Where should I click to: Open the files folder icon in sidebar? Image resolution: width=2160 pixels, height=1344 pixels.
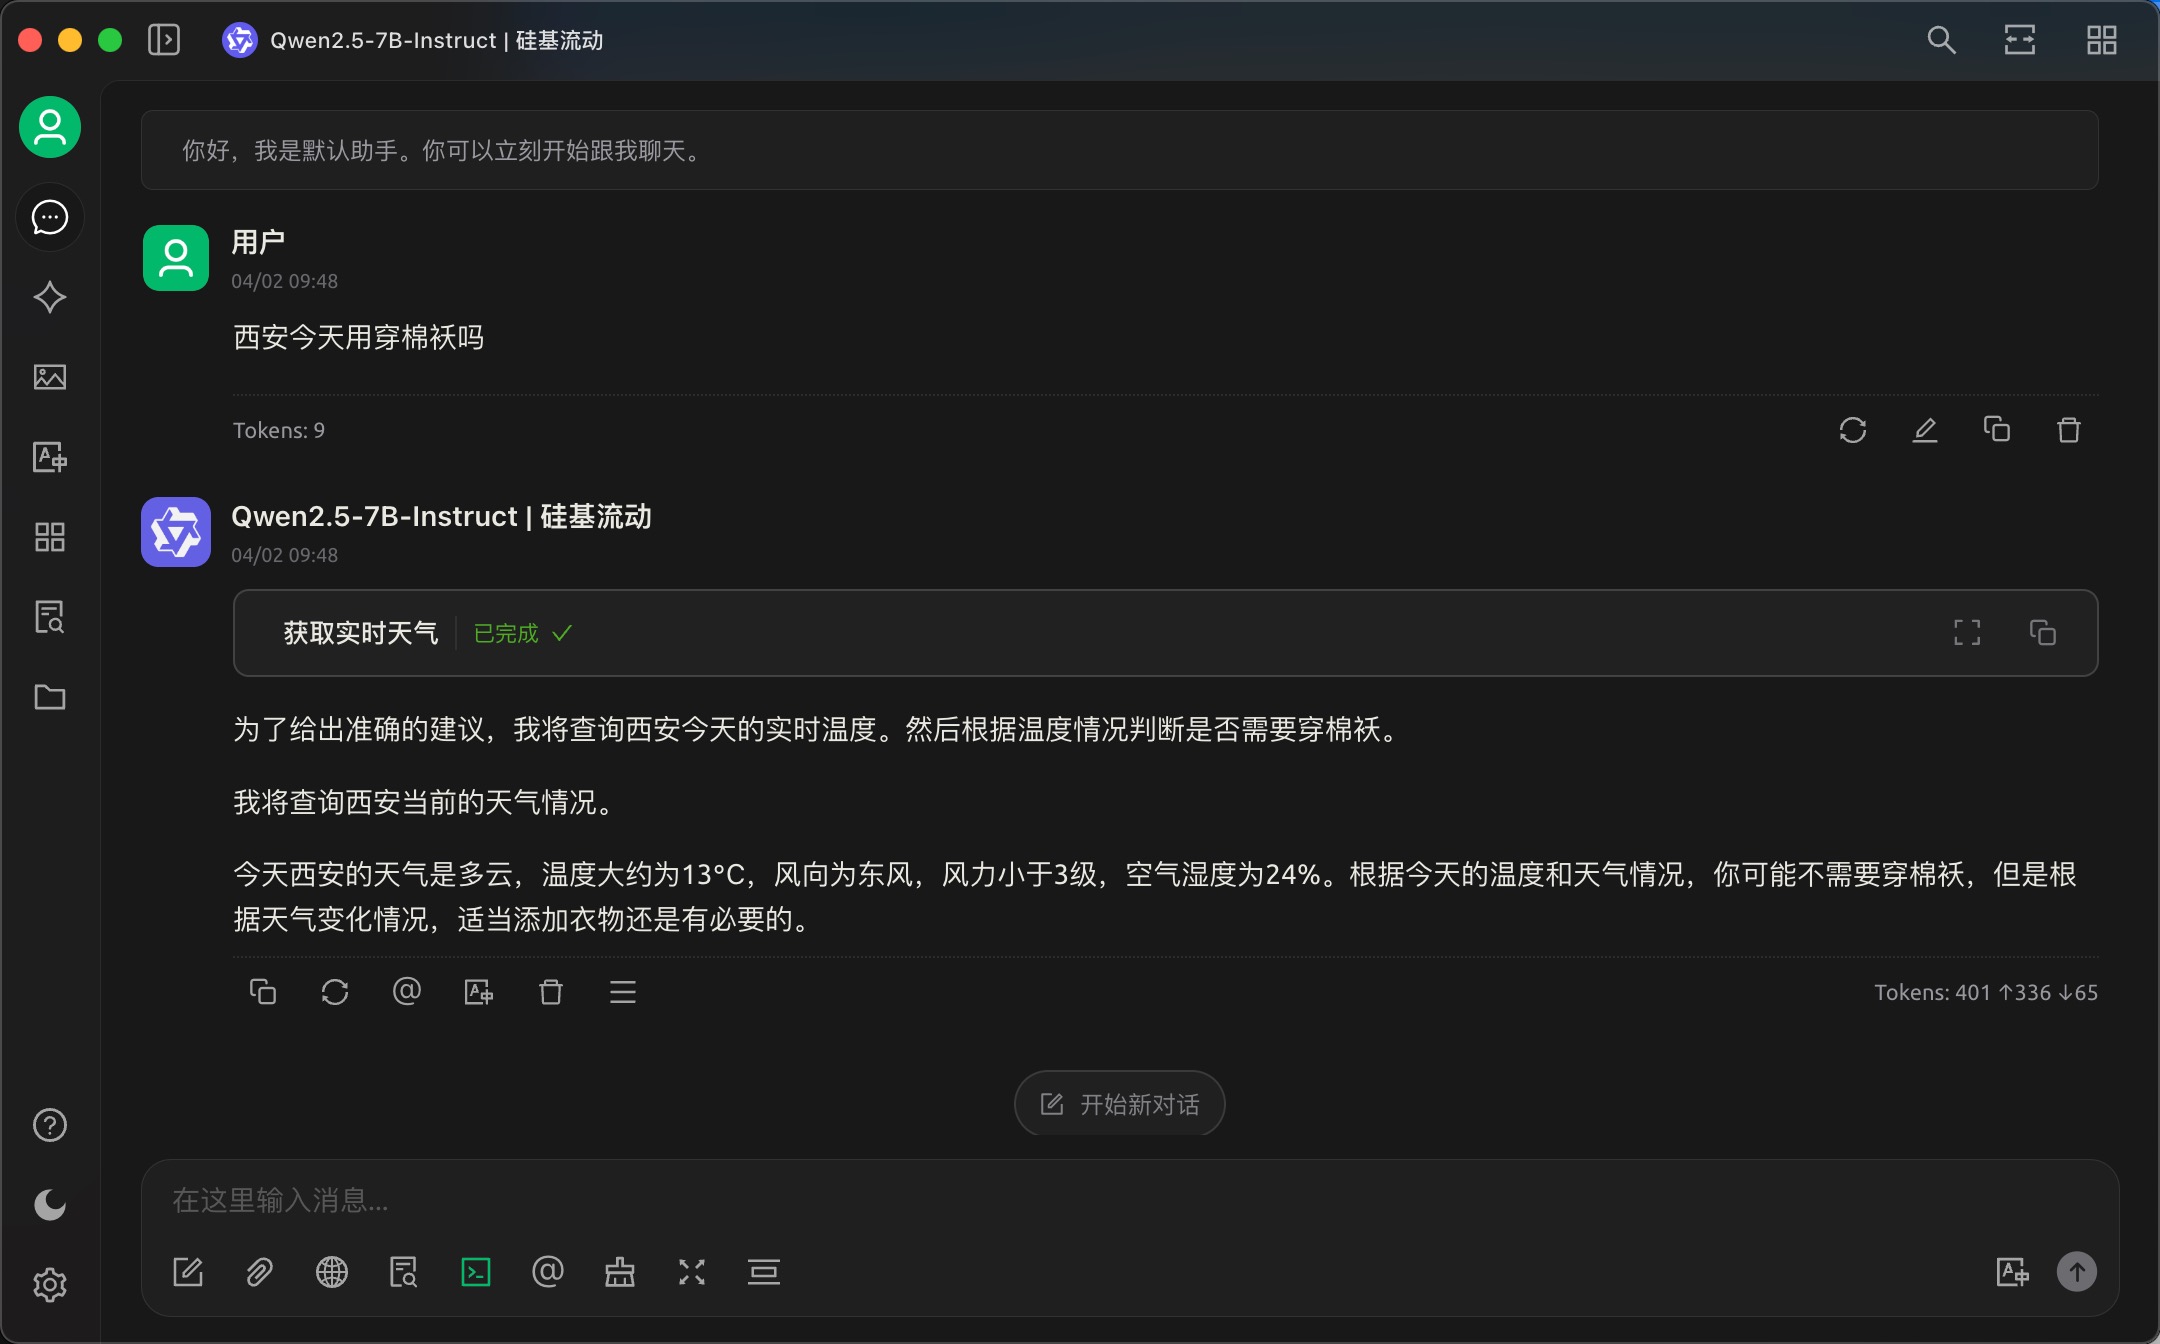pyautogui.click(x=50, y=697)
